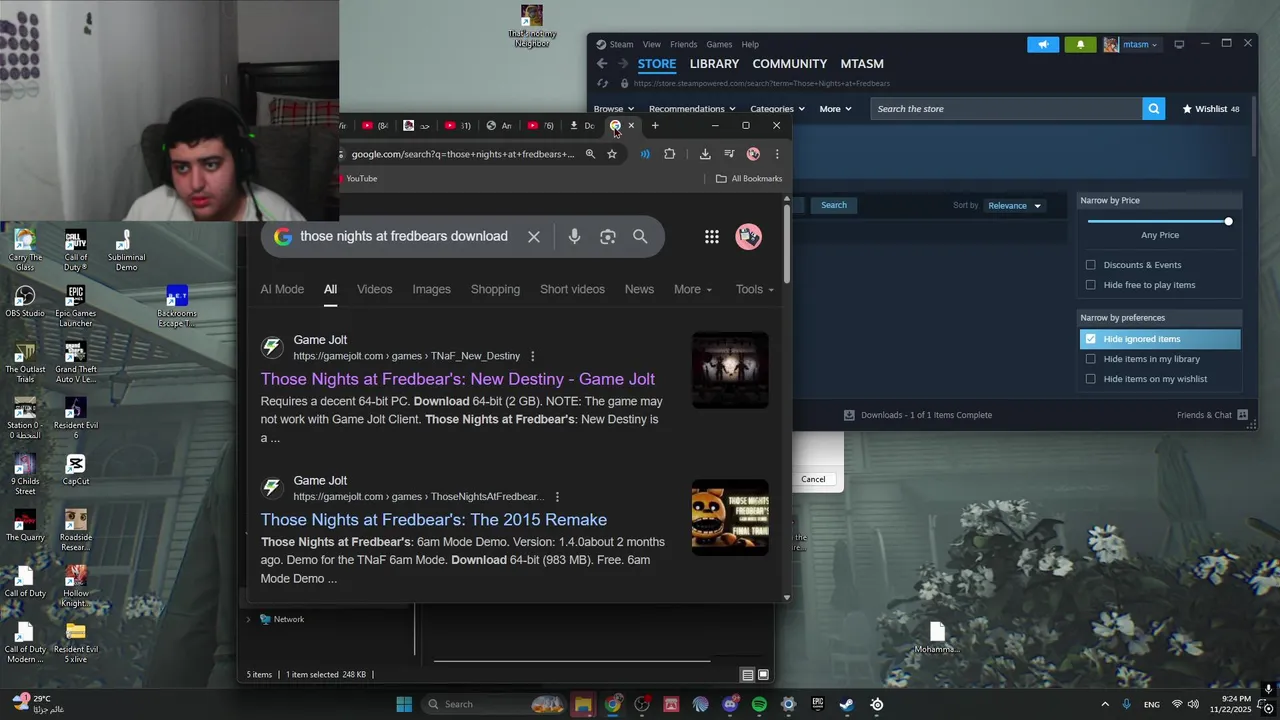Click Steam announcements megaphone icon
This screenshot has width=1280, height=720.
[x=1043, y=44]
